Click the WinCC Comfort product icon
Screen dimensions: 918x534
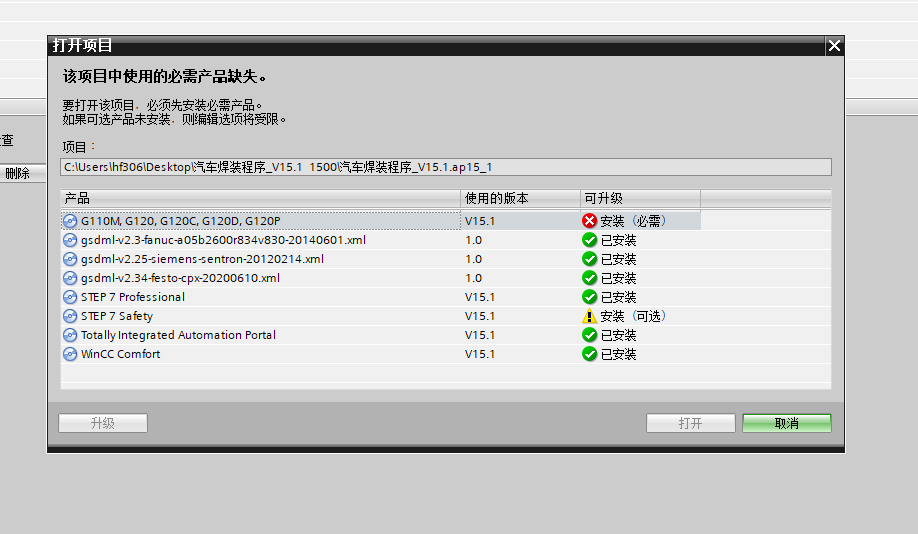70,354
